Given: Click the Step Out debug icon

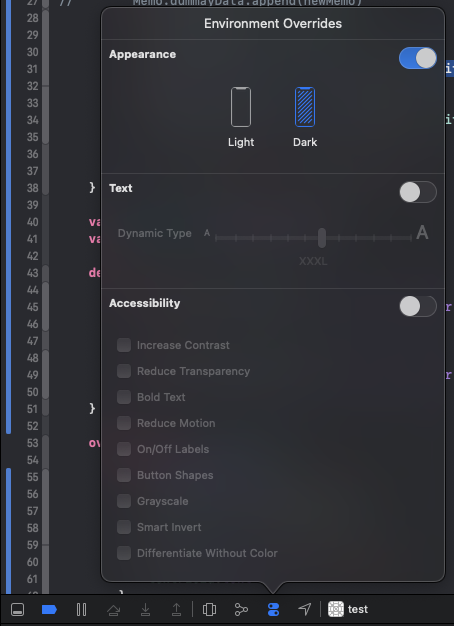Looking at the screenshot, I should tap(176, 610).
